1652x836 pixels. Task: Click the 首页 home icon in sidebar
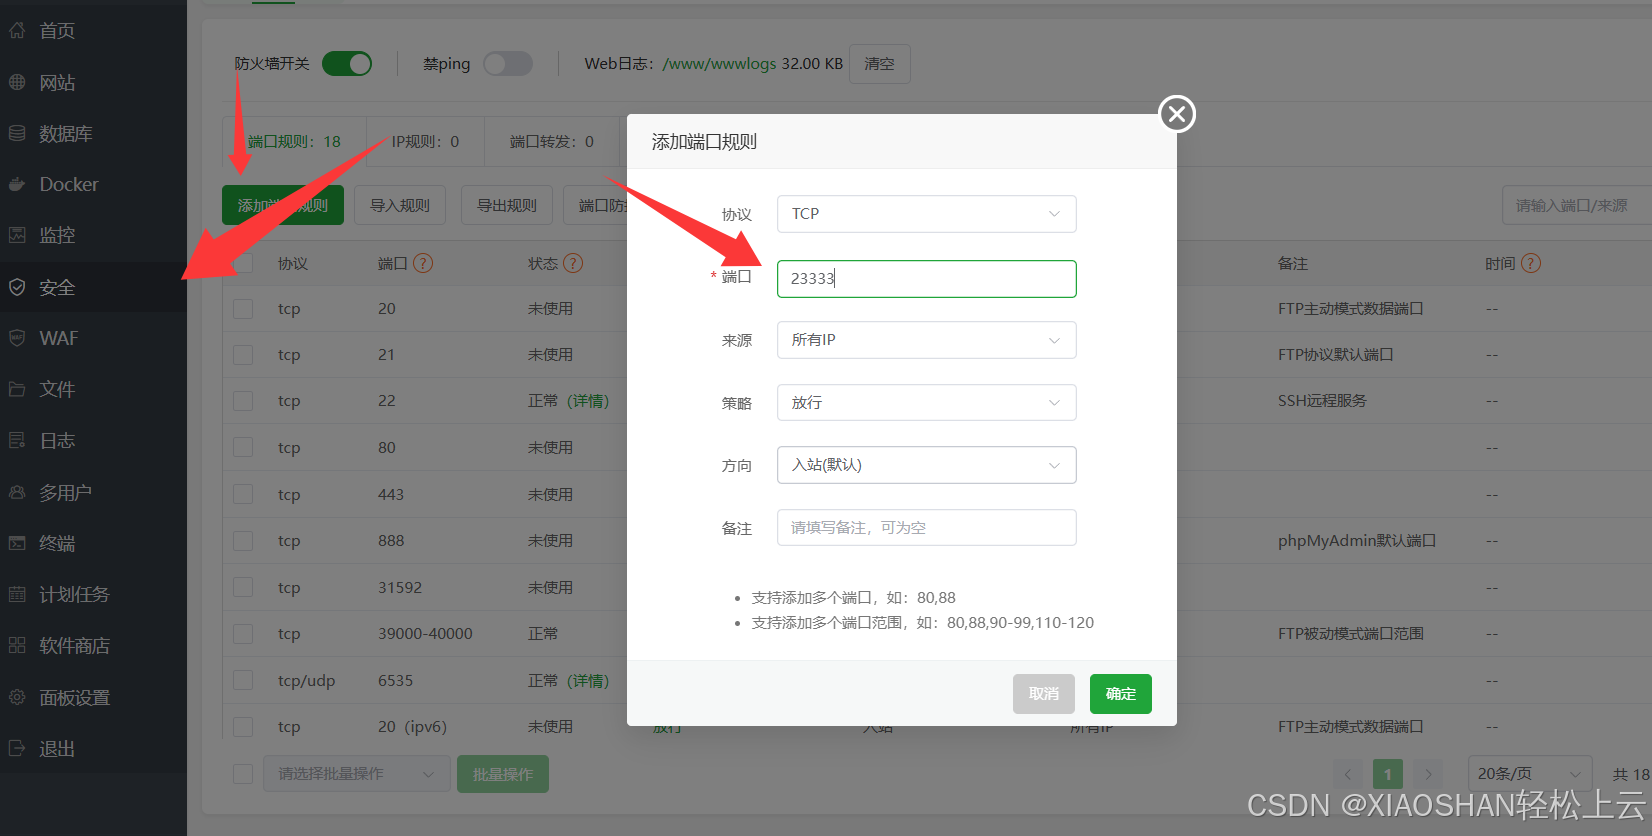[17, 31]
